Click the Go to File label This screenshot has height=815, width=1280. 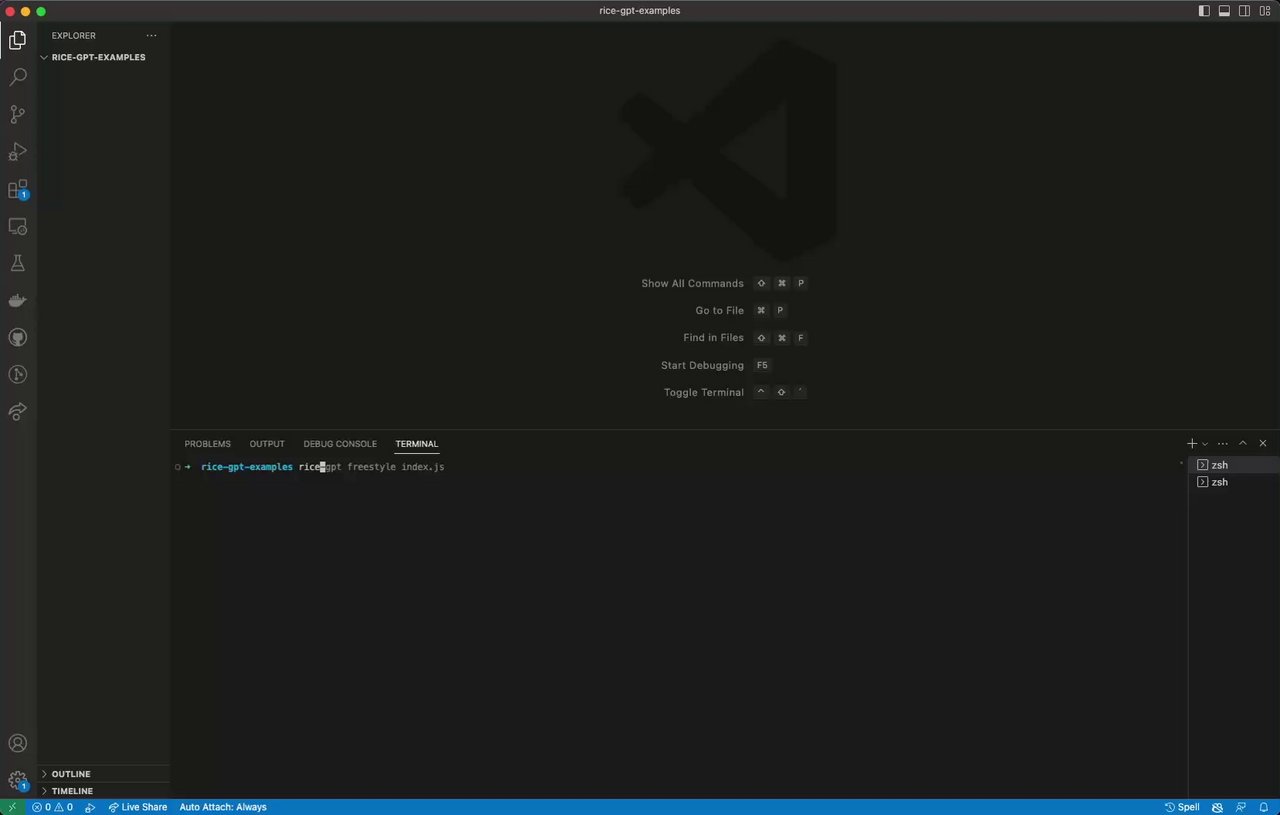coord(720,311)
